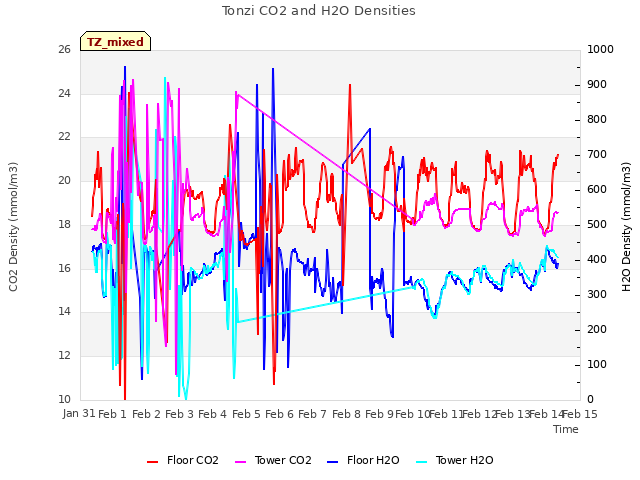Viewport: 640px width, 480px height.
Task: Click the H2O Density (mmol/m3) axis label
Action: click(626, 227)
